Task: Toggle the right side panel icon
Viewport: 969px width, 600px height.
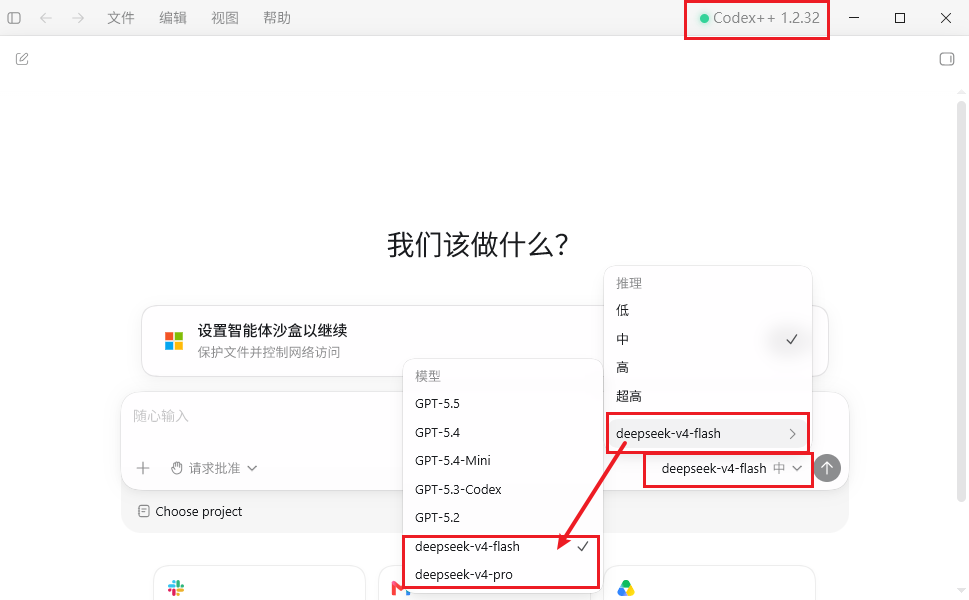Action: [x=947, y=59]
